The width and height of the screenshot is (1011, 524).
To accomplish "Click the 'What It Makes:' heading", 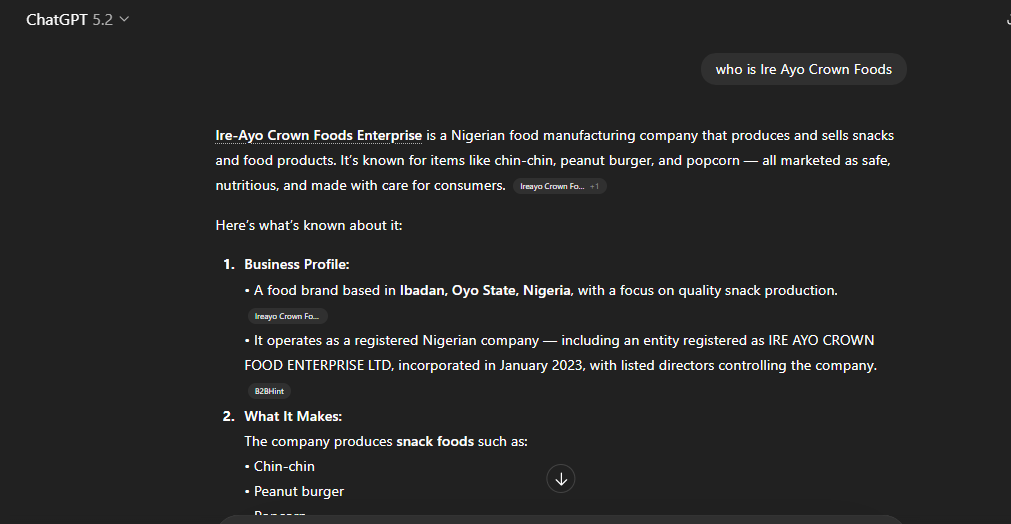I will [x=293, y=416].
